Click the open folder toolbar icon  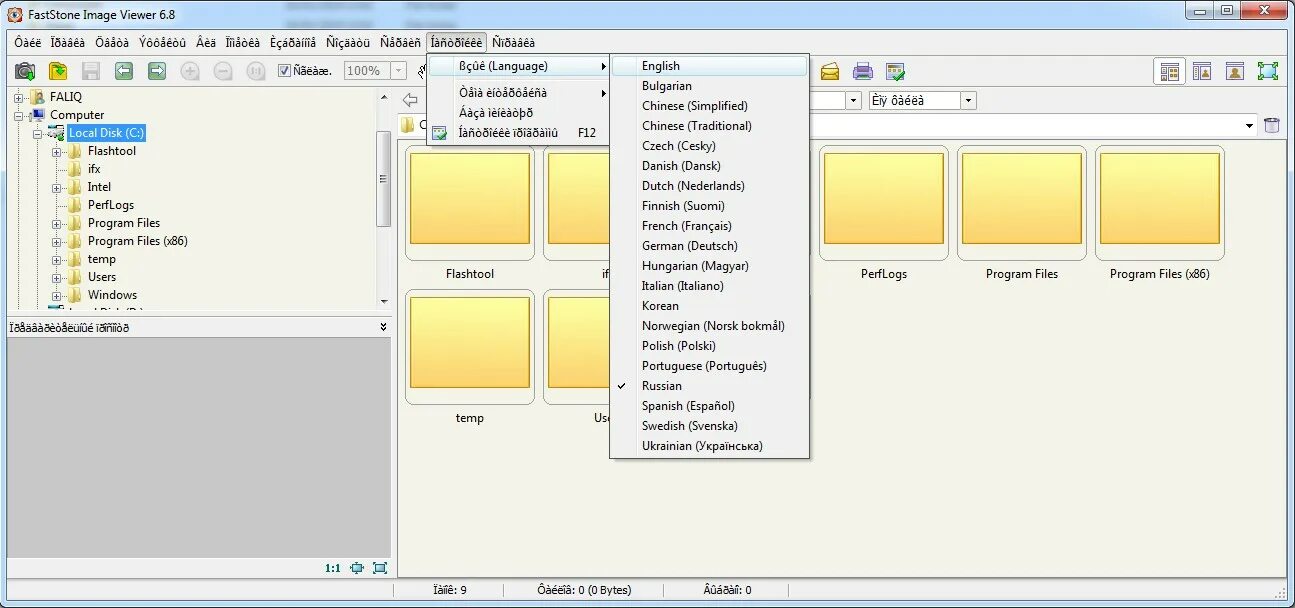coord(58,71)
